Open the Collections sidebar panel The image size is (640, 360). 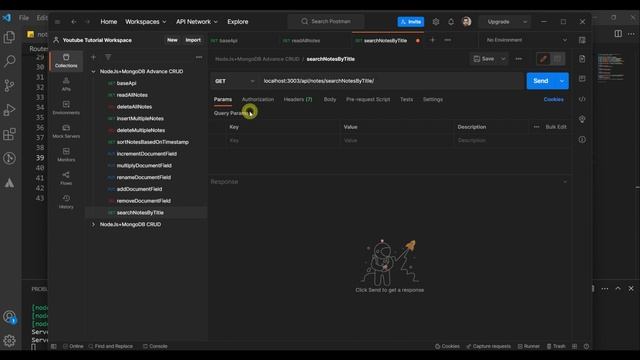click(66, 60)
